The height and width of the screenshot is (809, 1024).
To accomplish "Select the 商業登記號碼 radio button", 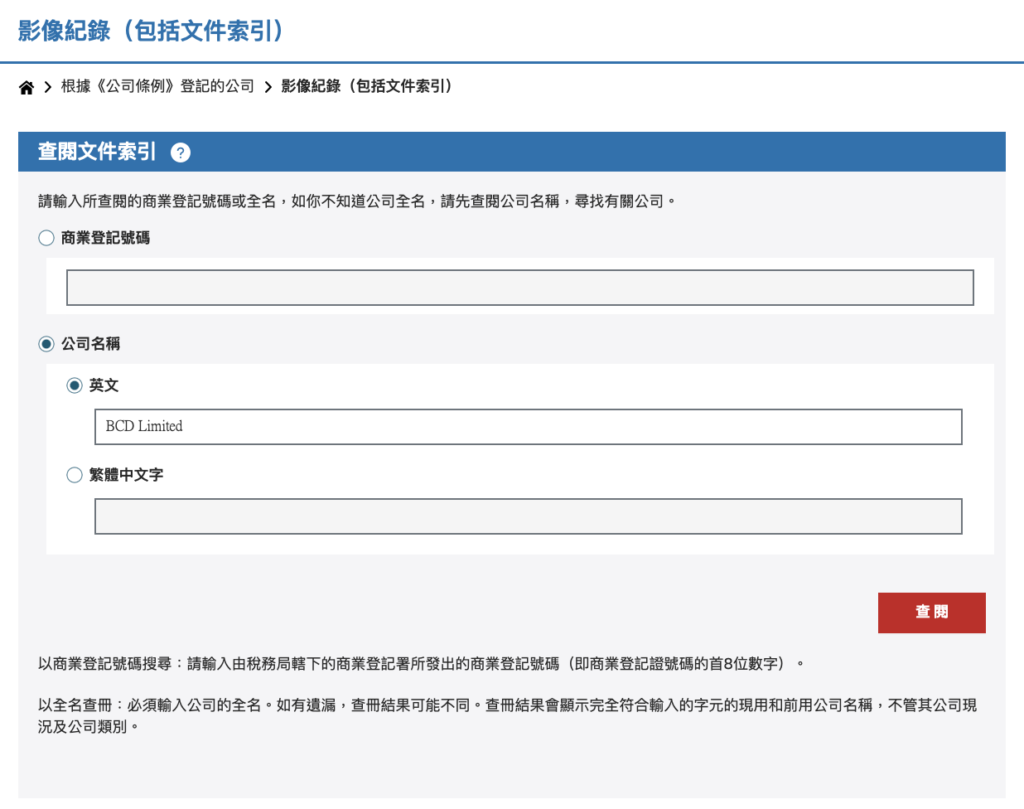I will [46, 238].
